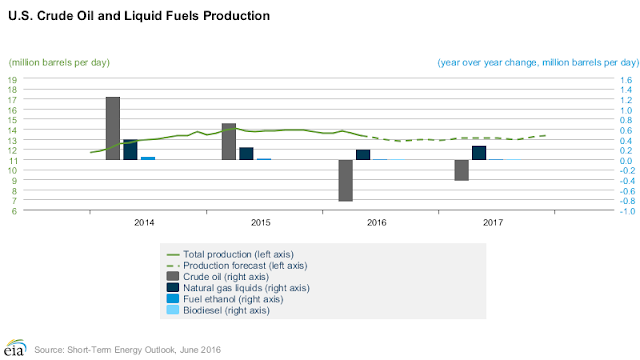Click the Fuel ethanol legend swatch
Image resolution: width=640 pixels, height=360 pixels.
click(x=173, y=299)
